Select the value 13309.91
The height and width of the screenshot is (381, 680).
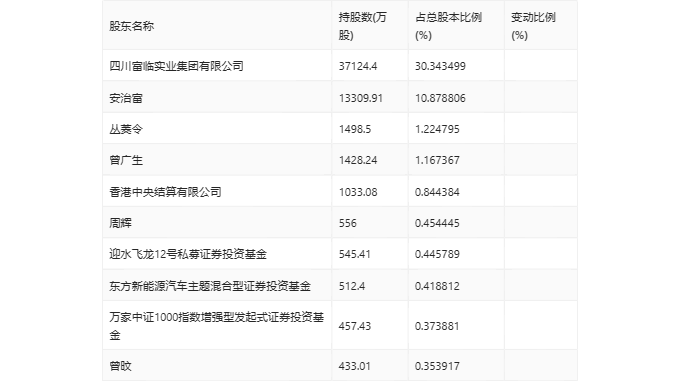coord(361,98)
